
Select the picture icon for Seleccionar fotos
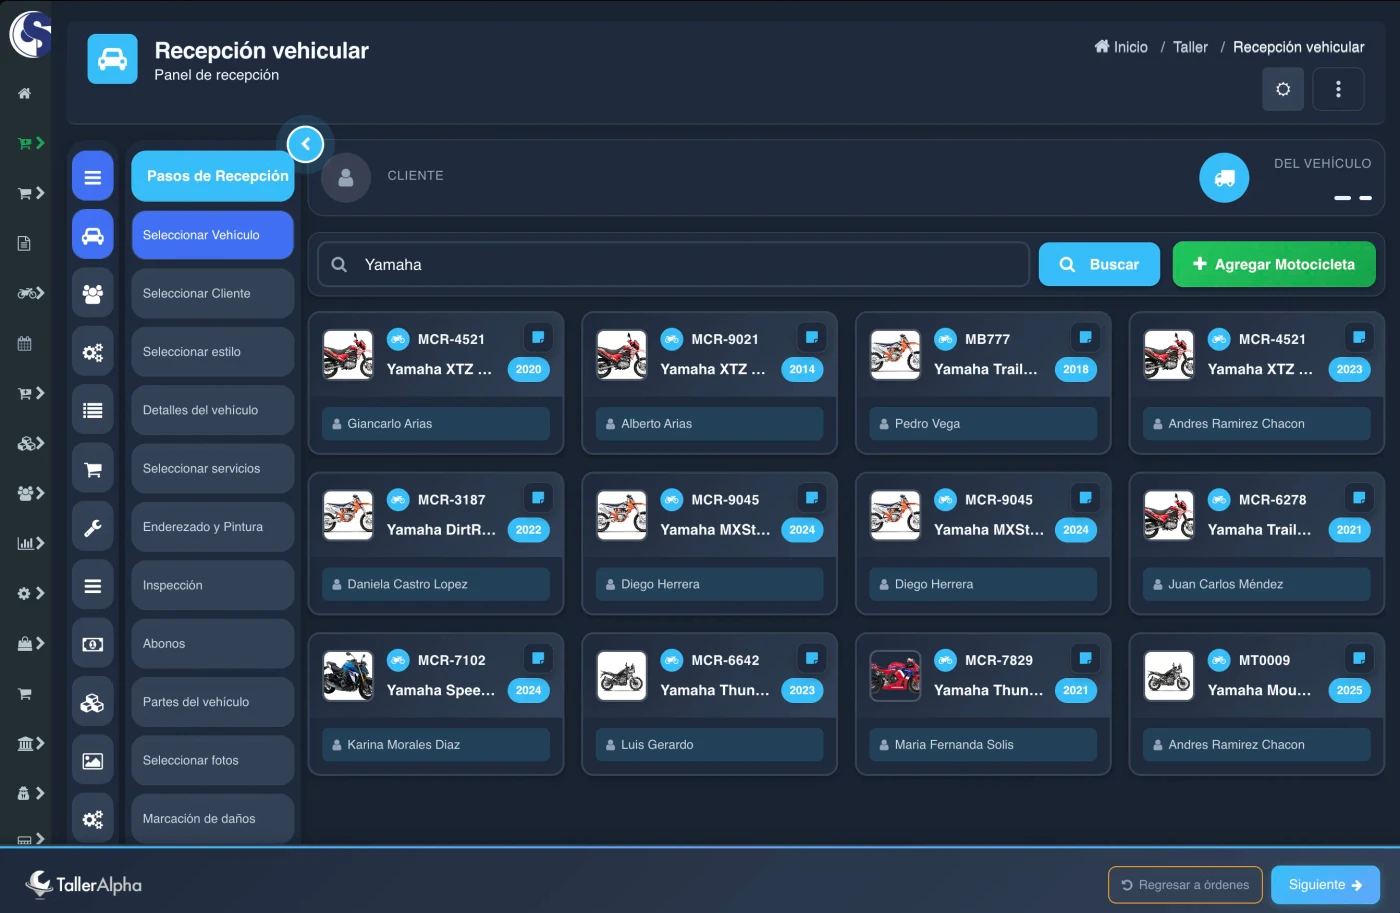pyautogui.click(x=92, y=761)
